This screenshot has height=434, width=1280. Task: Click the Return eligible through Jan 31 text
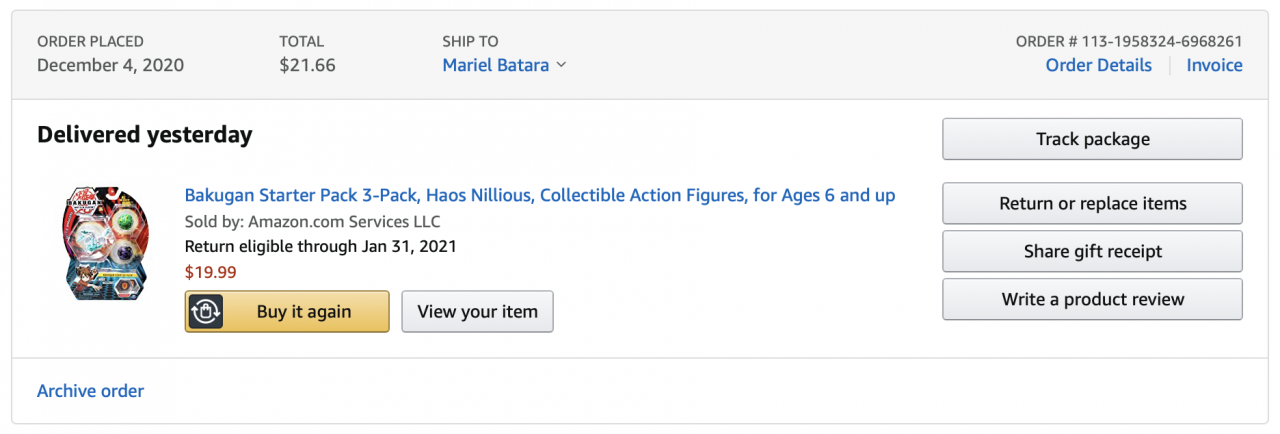point(320,246)
